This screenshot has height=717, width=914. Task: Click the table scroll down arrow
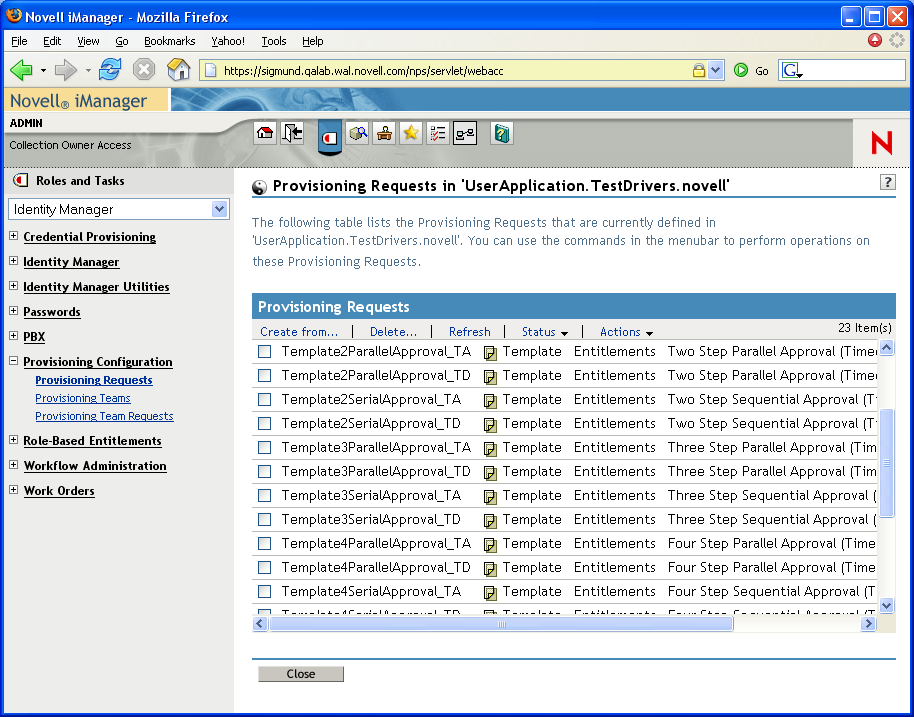[x=886, y=605]
